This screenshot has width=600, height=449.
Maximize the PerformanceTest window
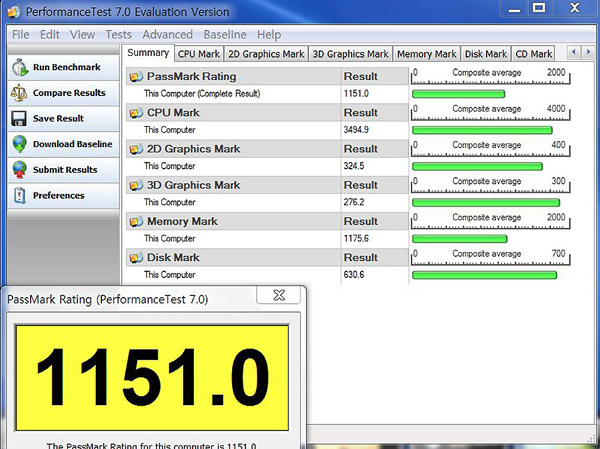click(539, 8)
